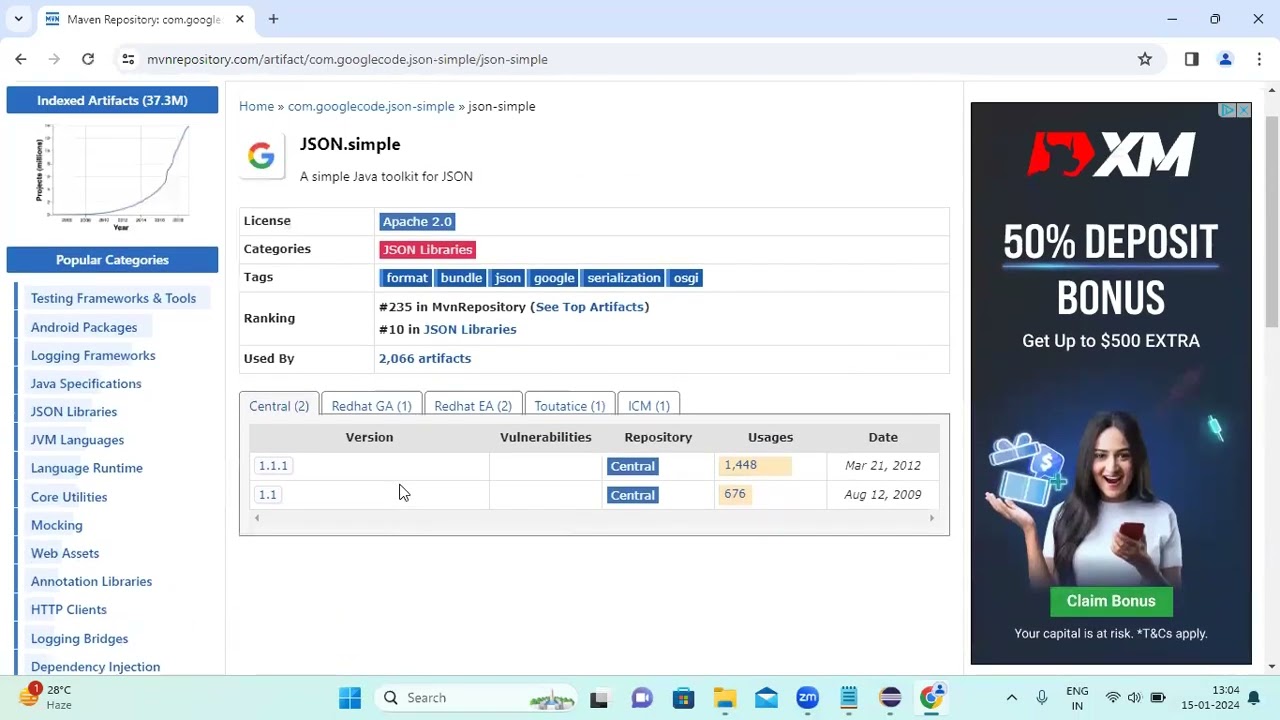Click the serialization tag
This screenshot has height=720, width=1280.
pyautogui.click(x=624, y=278)
